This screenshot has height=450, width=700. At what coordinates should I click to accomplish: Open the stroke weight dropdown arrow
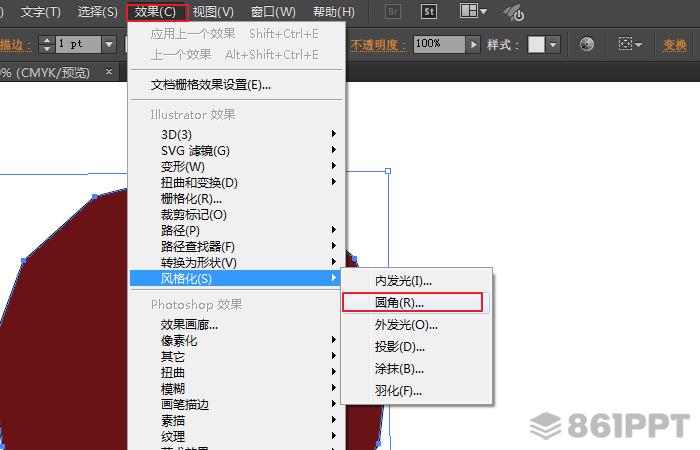click(109, 44)
